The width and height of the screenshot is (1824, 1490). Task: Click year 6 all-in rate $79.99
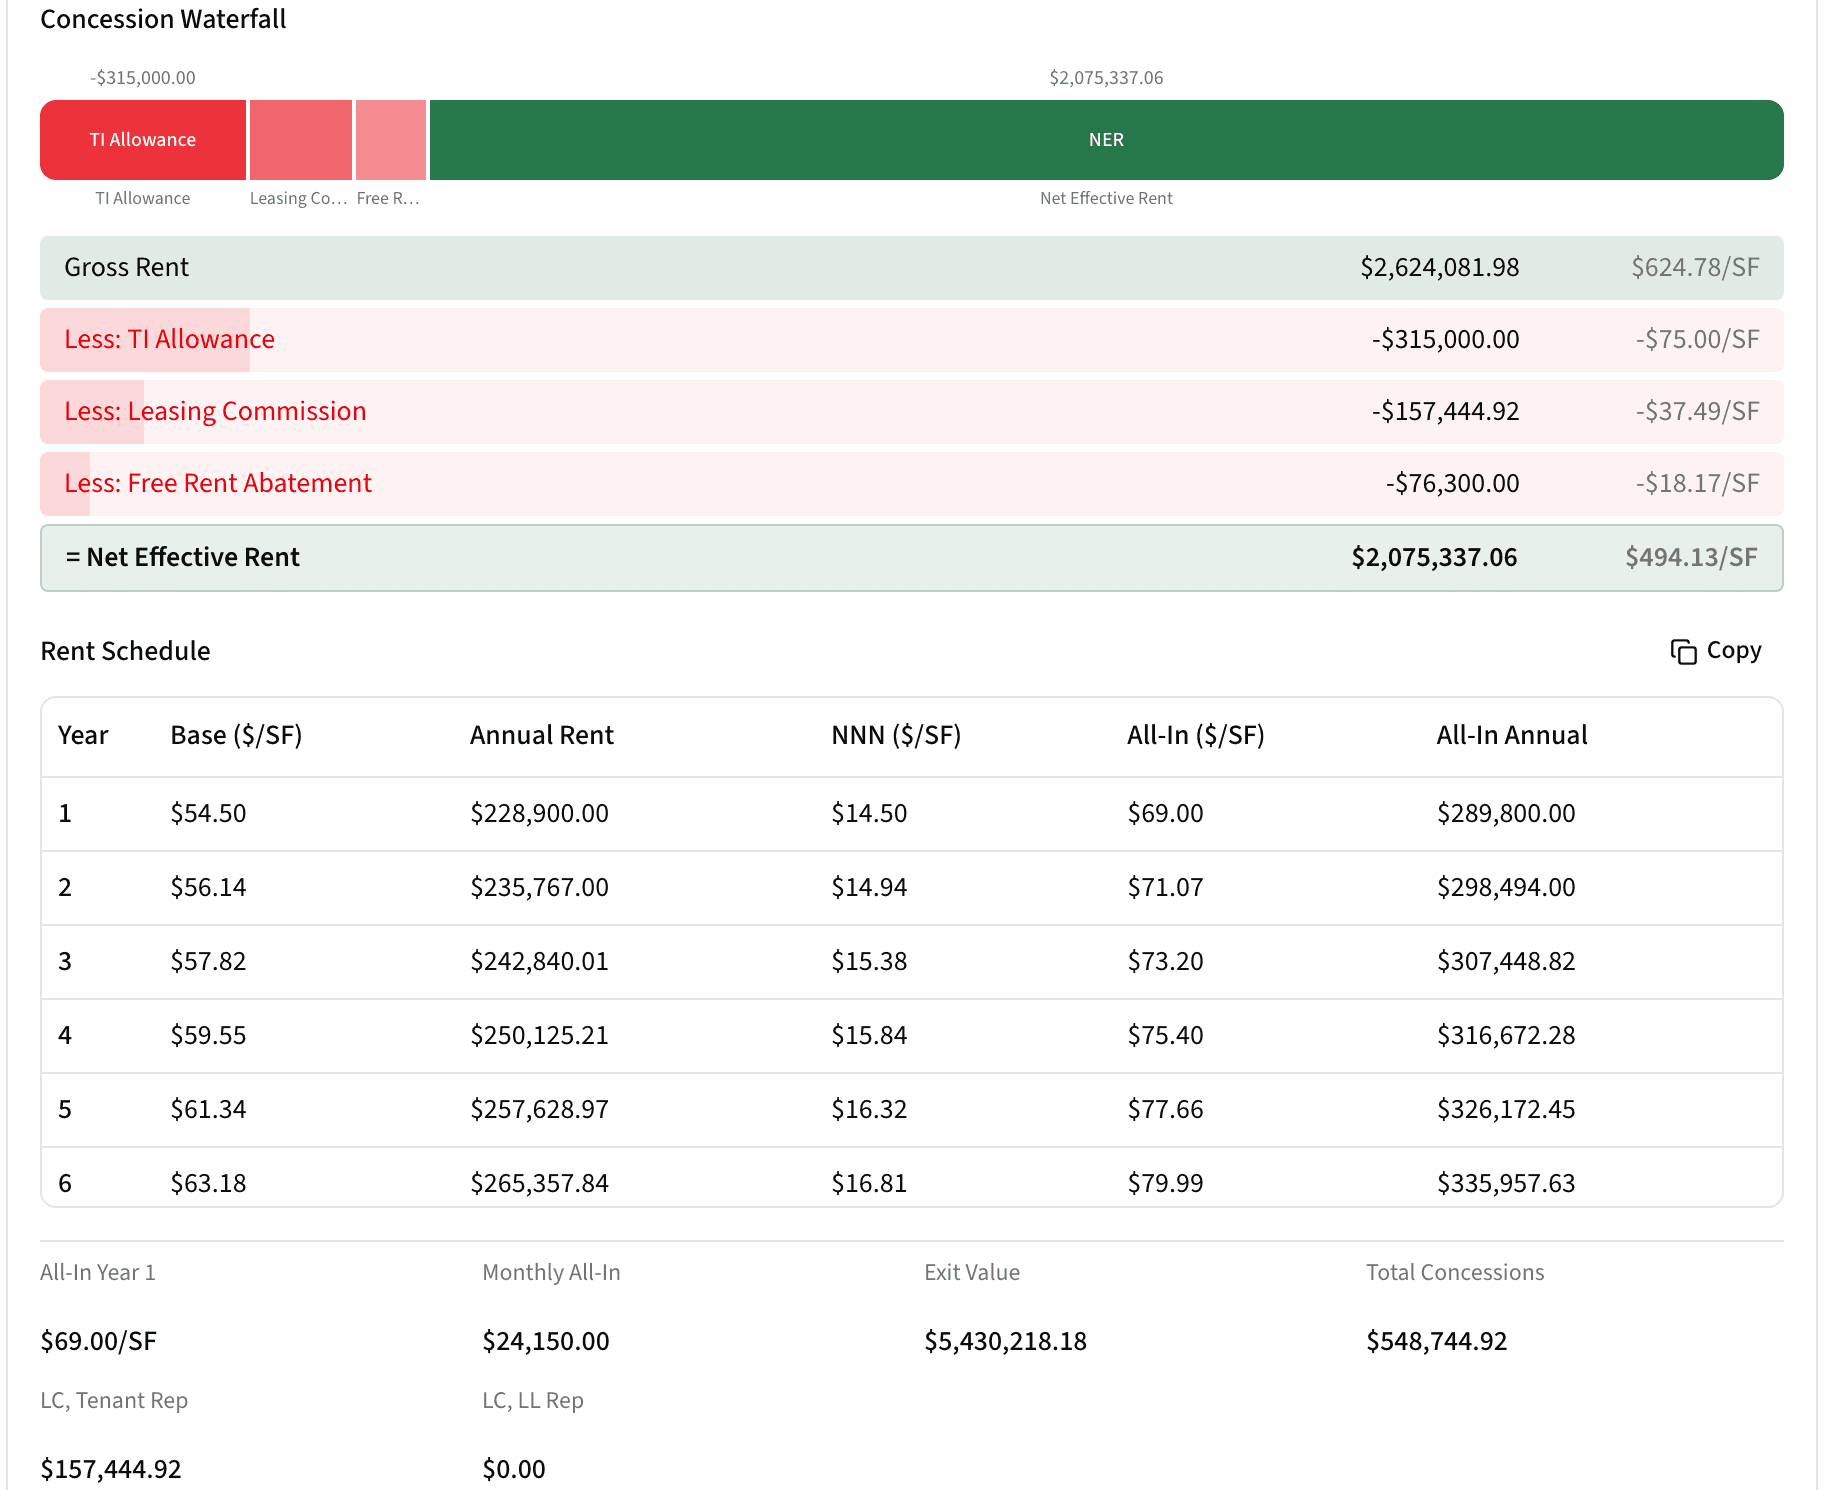coord(1165,1184)
